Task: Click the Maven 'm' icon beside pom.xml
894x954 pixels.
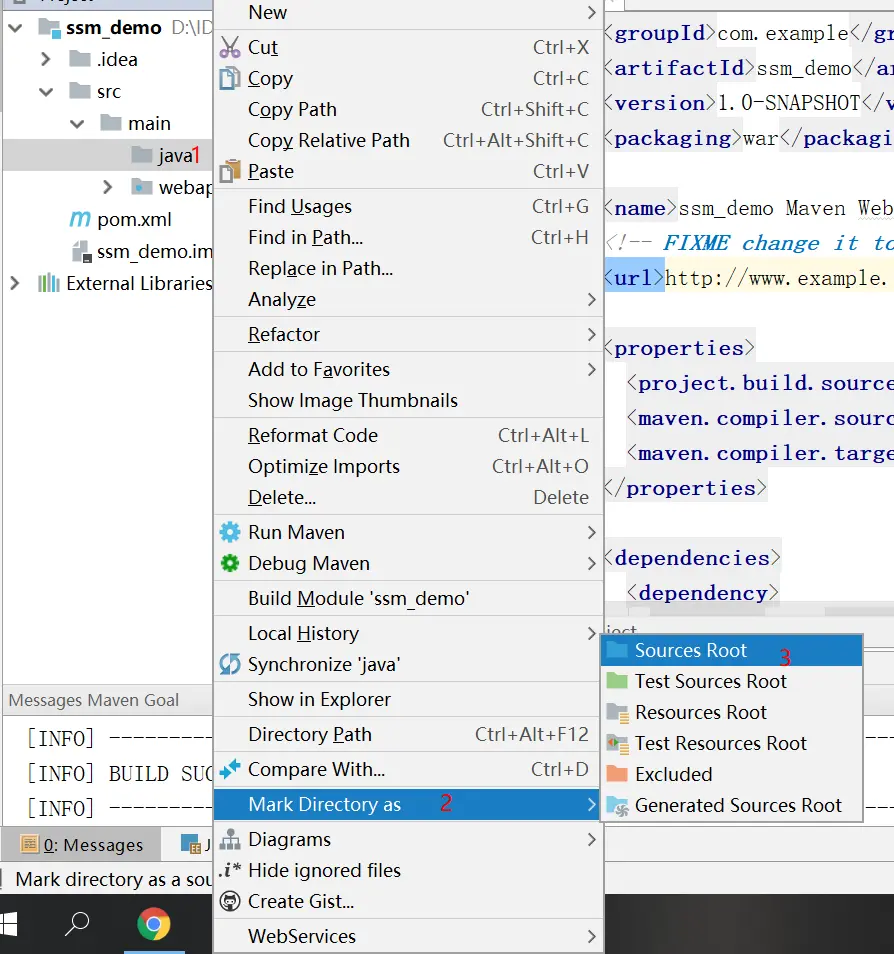Action: click(80, 219)
